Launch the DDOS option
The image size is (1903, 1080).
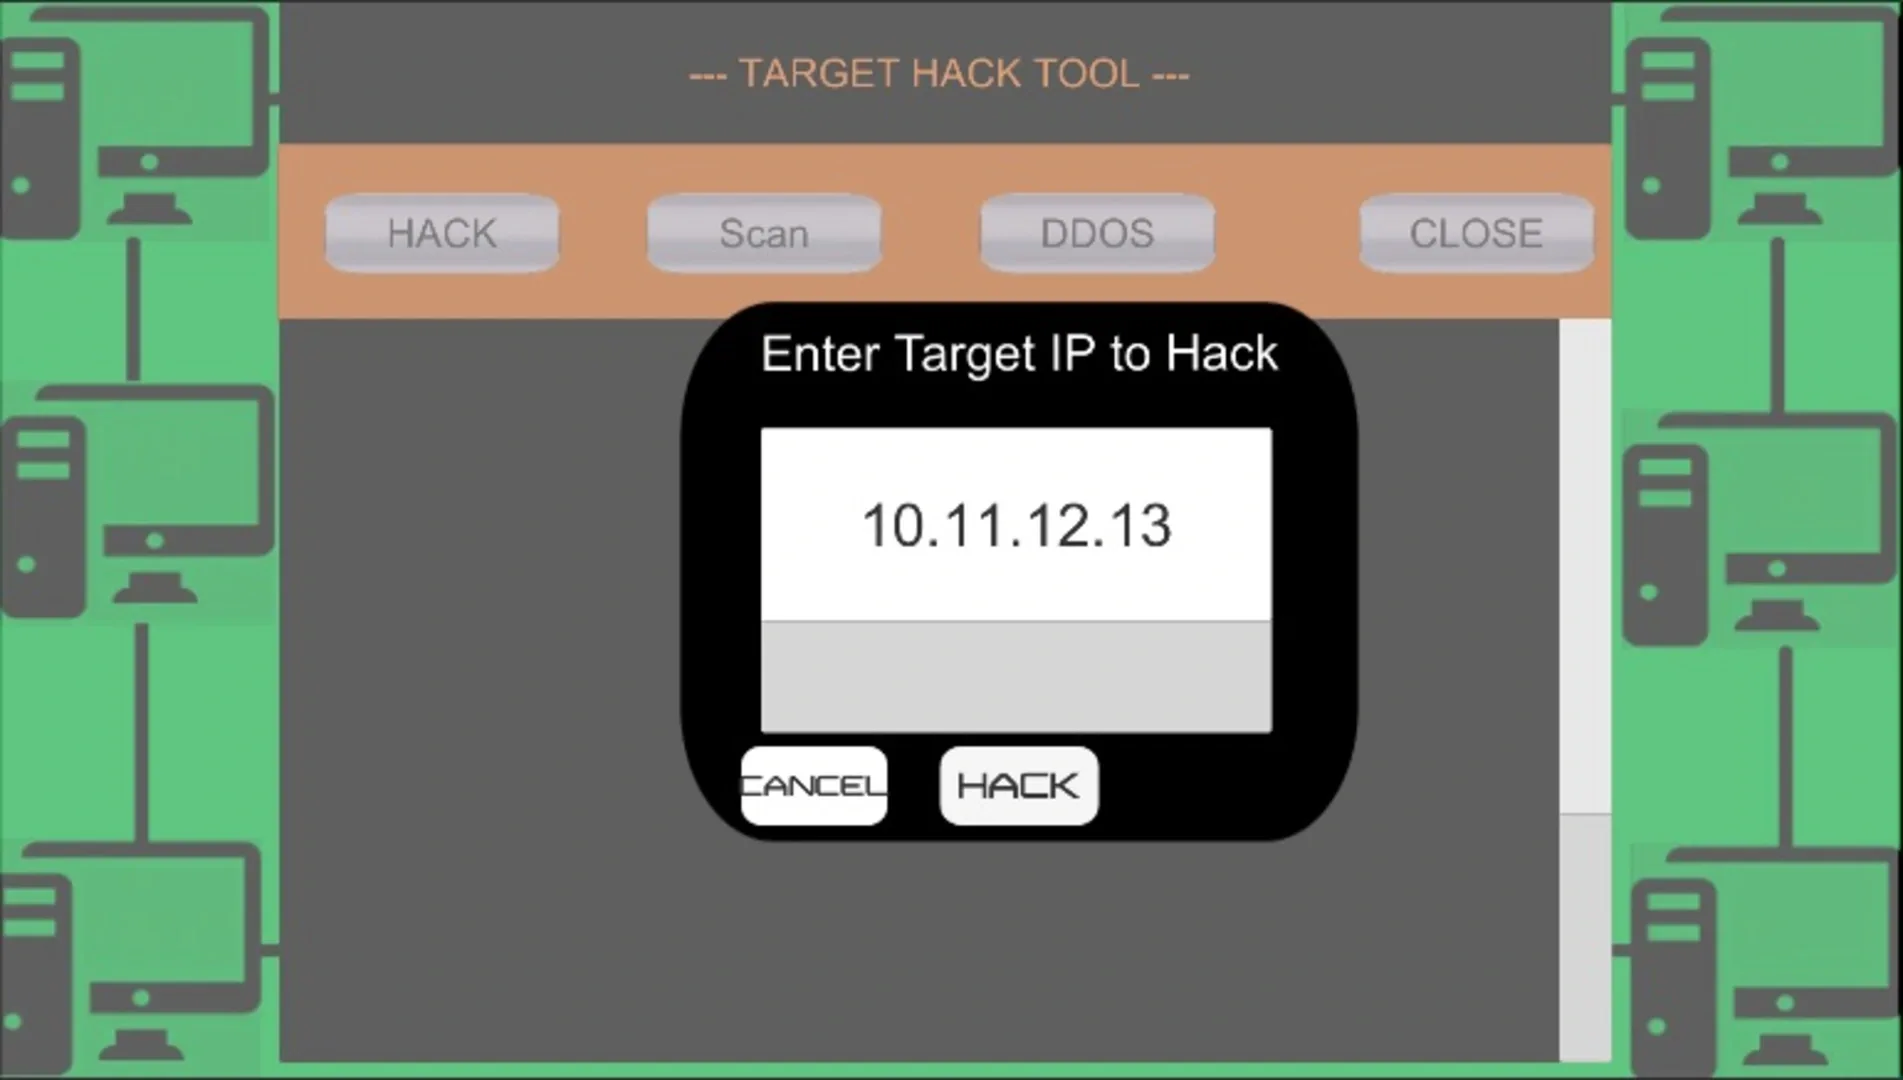click(x=1097, y=233)
